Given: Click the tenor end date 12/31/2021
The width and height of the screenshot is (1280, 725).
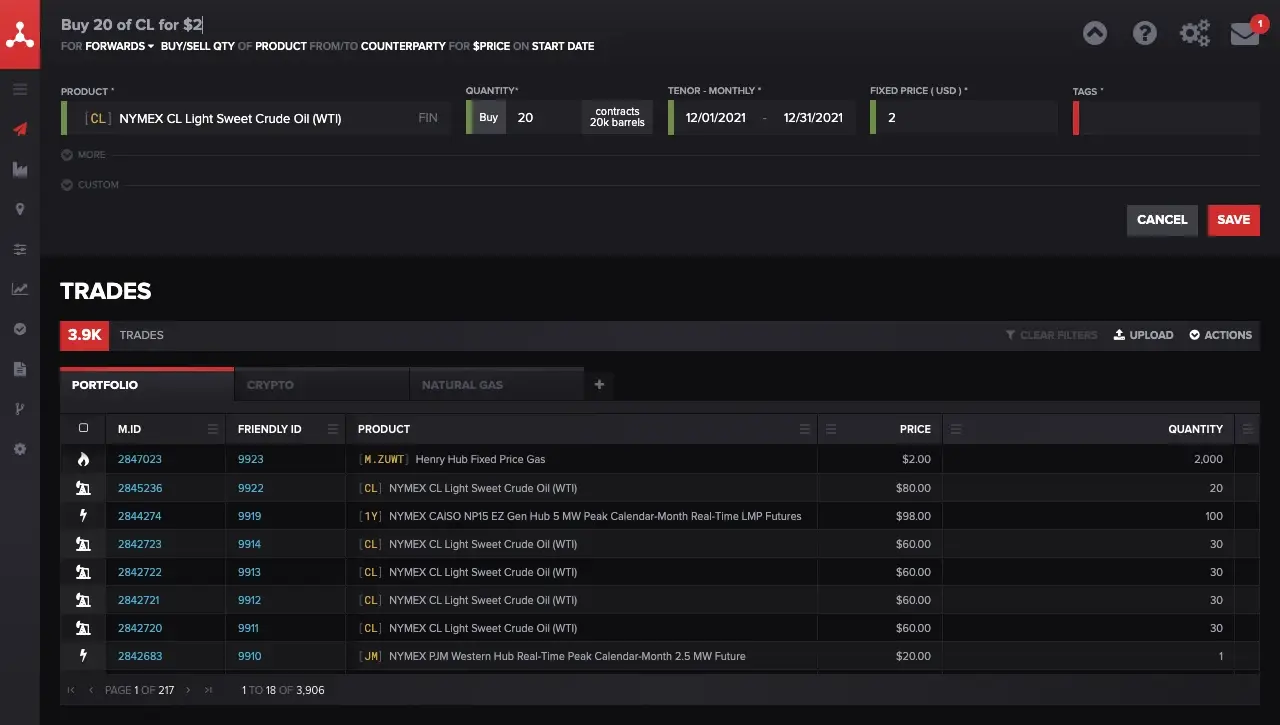Looking at the screenshot, I should pyautogui.click(x=813, y=117).
